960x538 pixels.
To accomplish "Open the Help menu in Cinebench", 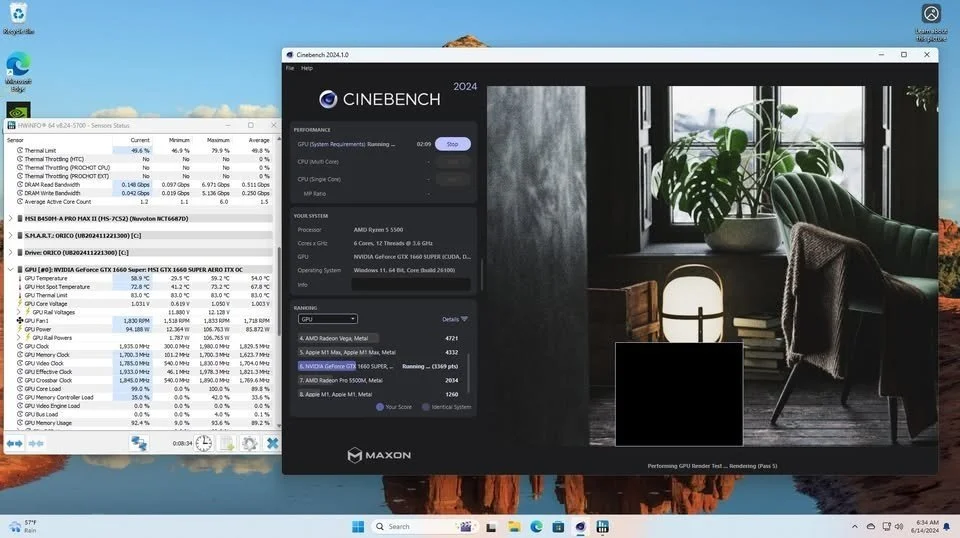I will point(307,69).
